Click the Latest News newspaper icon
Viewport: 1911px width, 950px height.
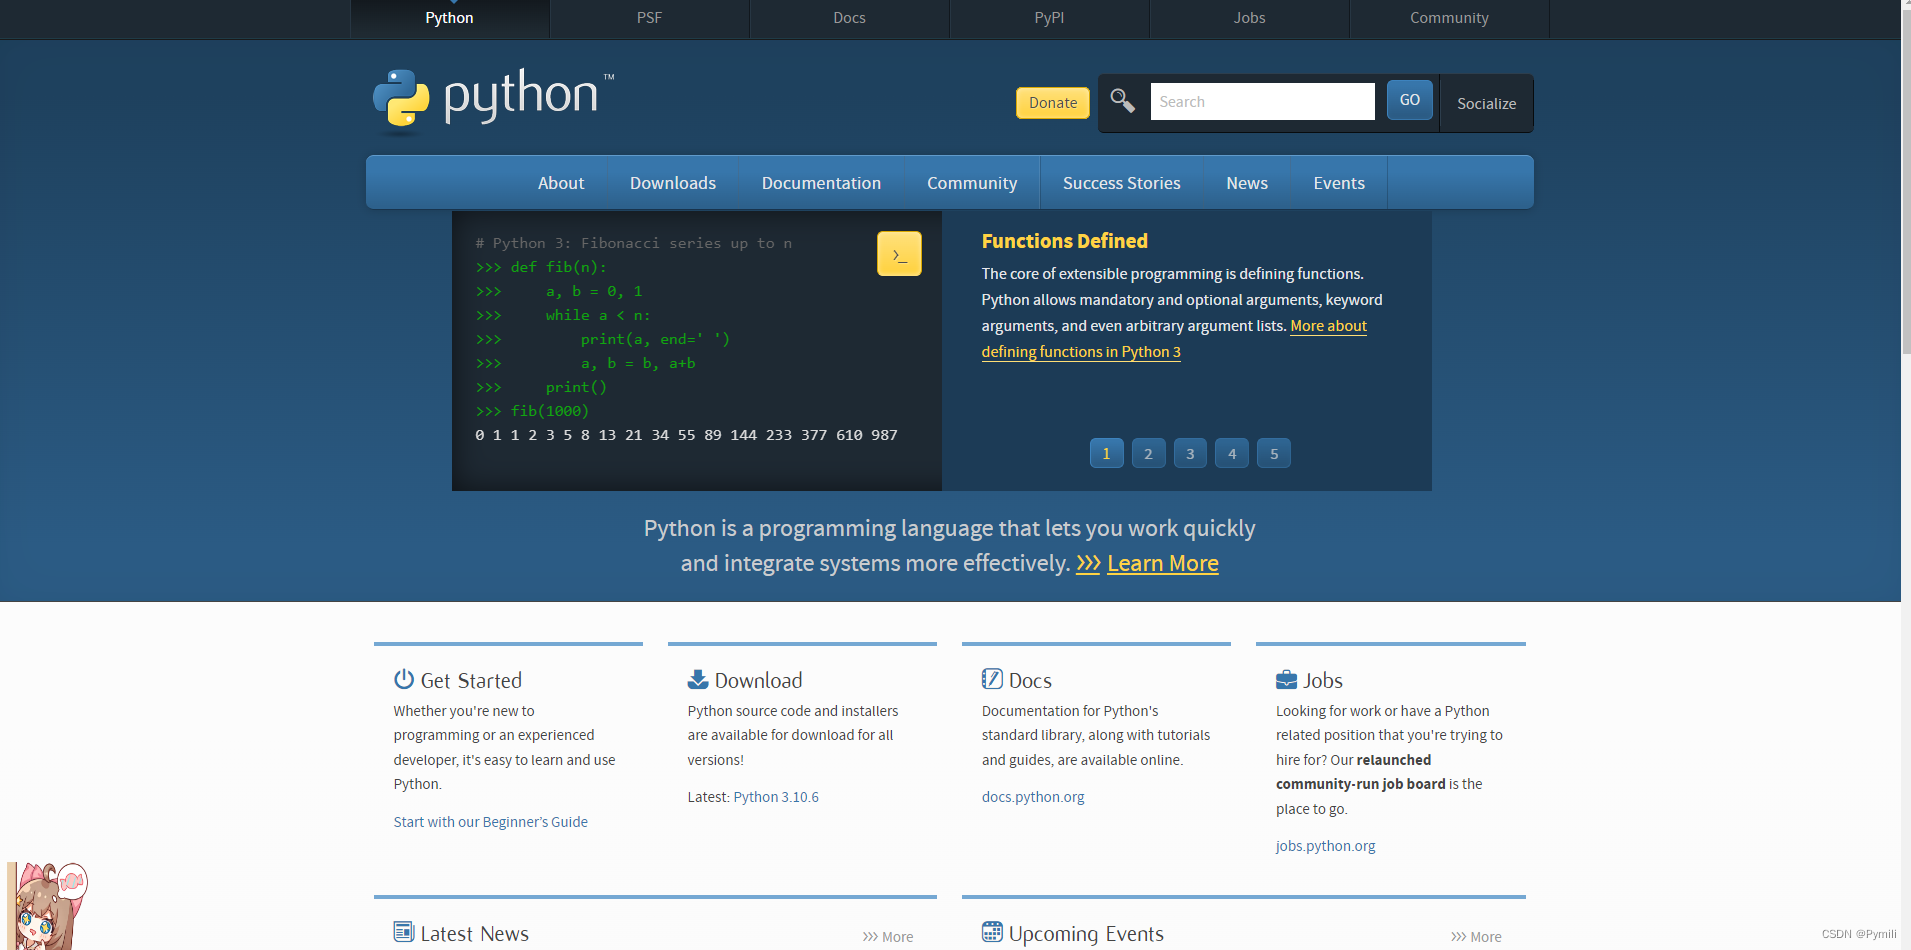[404, 932]
